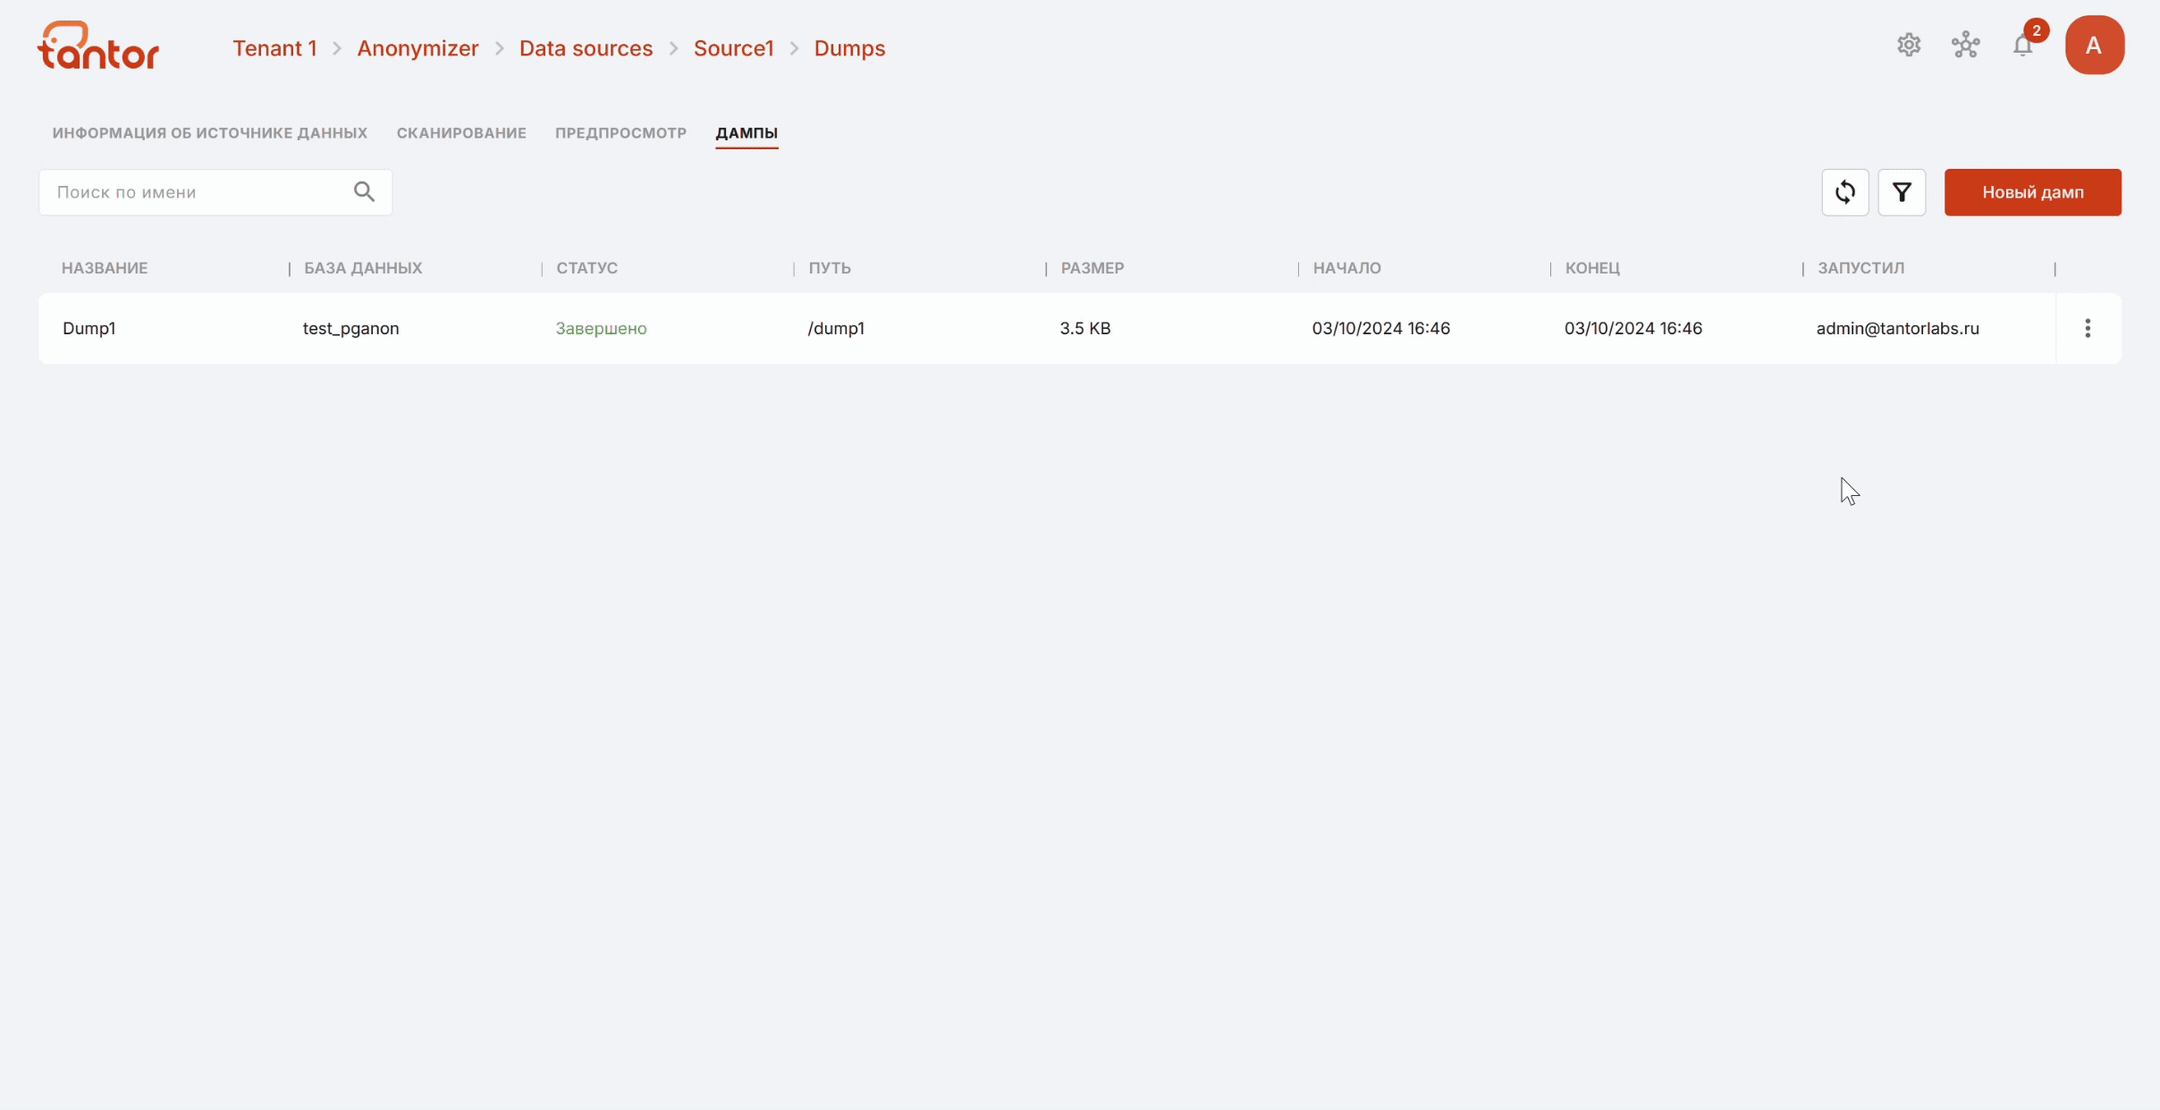Open the notifications bell

[x=2023, y=45]
